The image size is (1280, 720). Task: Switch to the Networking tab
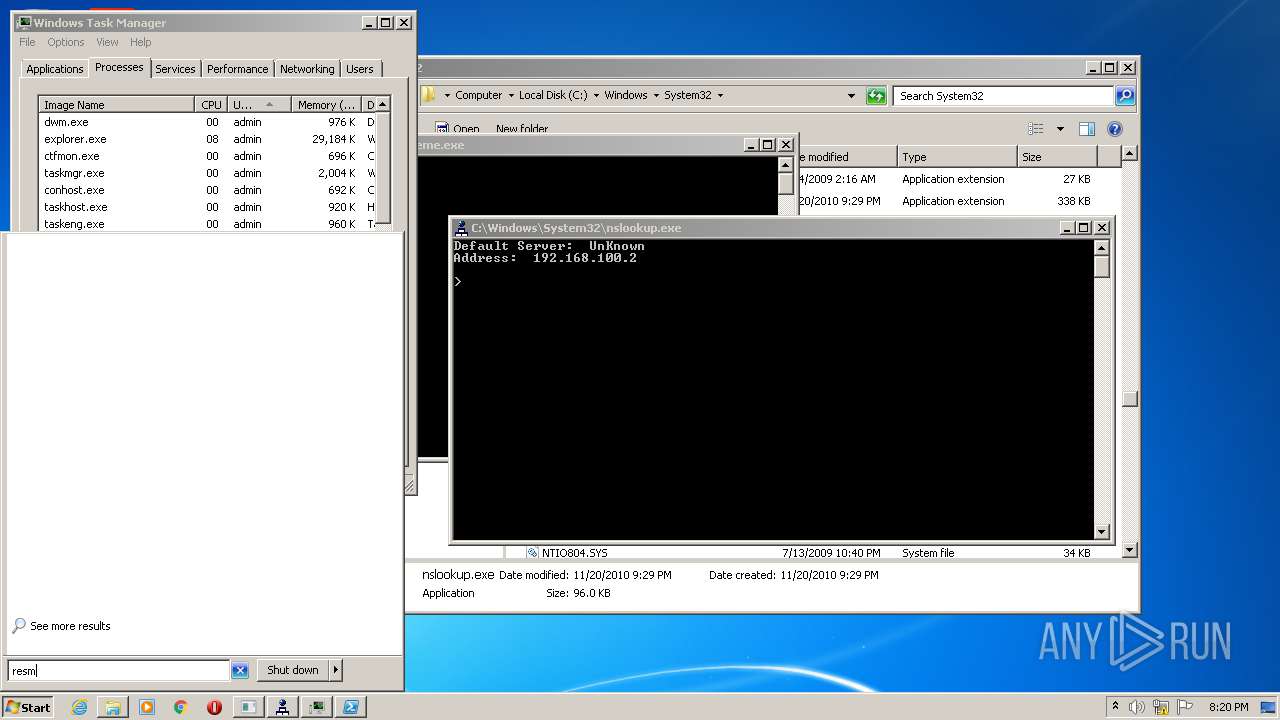click(x=307, y=69)
